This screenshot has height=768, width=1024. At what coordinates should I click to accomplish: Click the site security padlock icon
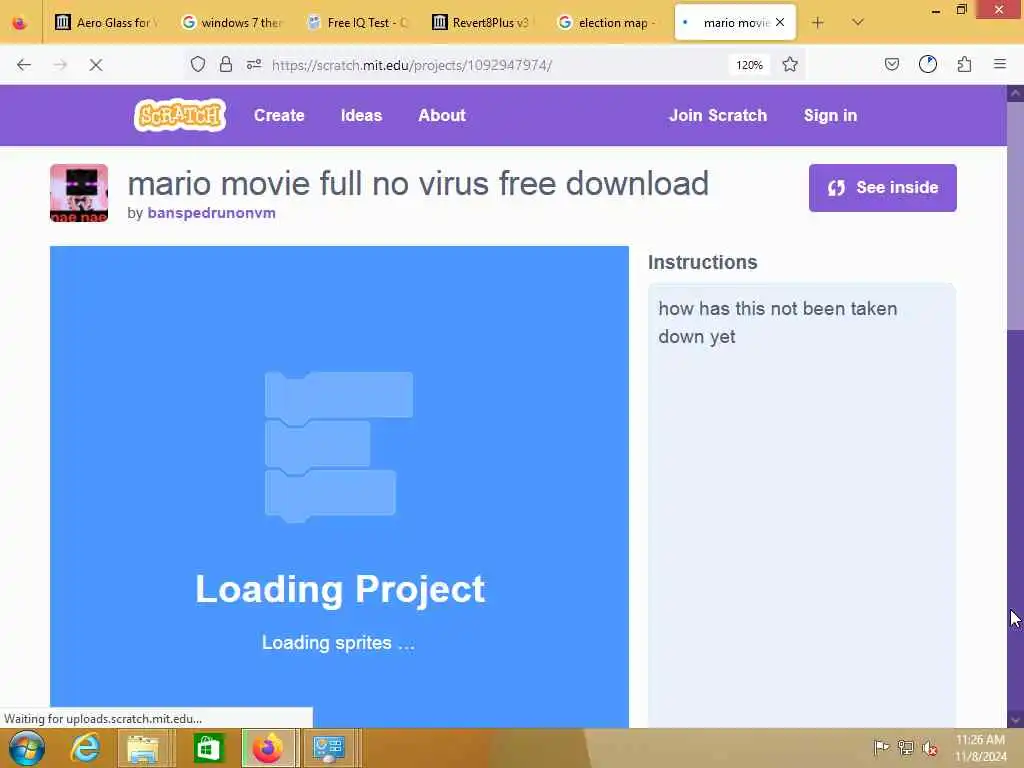(x=226, y=64)
